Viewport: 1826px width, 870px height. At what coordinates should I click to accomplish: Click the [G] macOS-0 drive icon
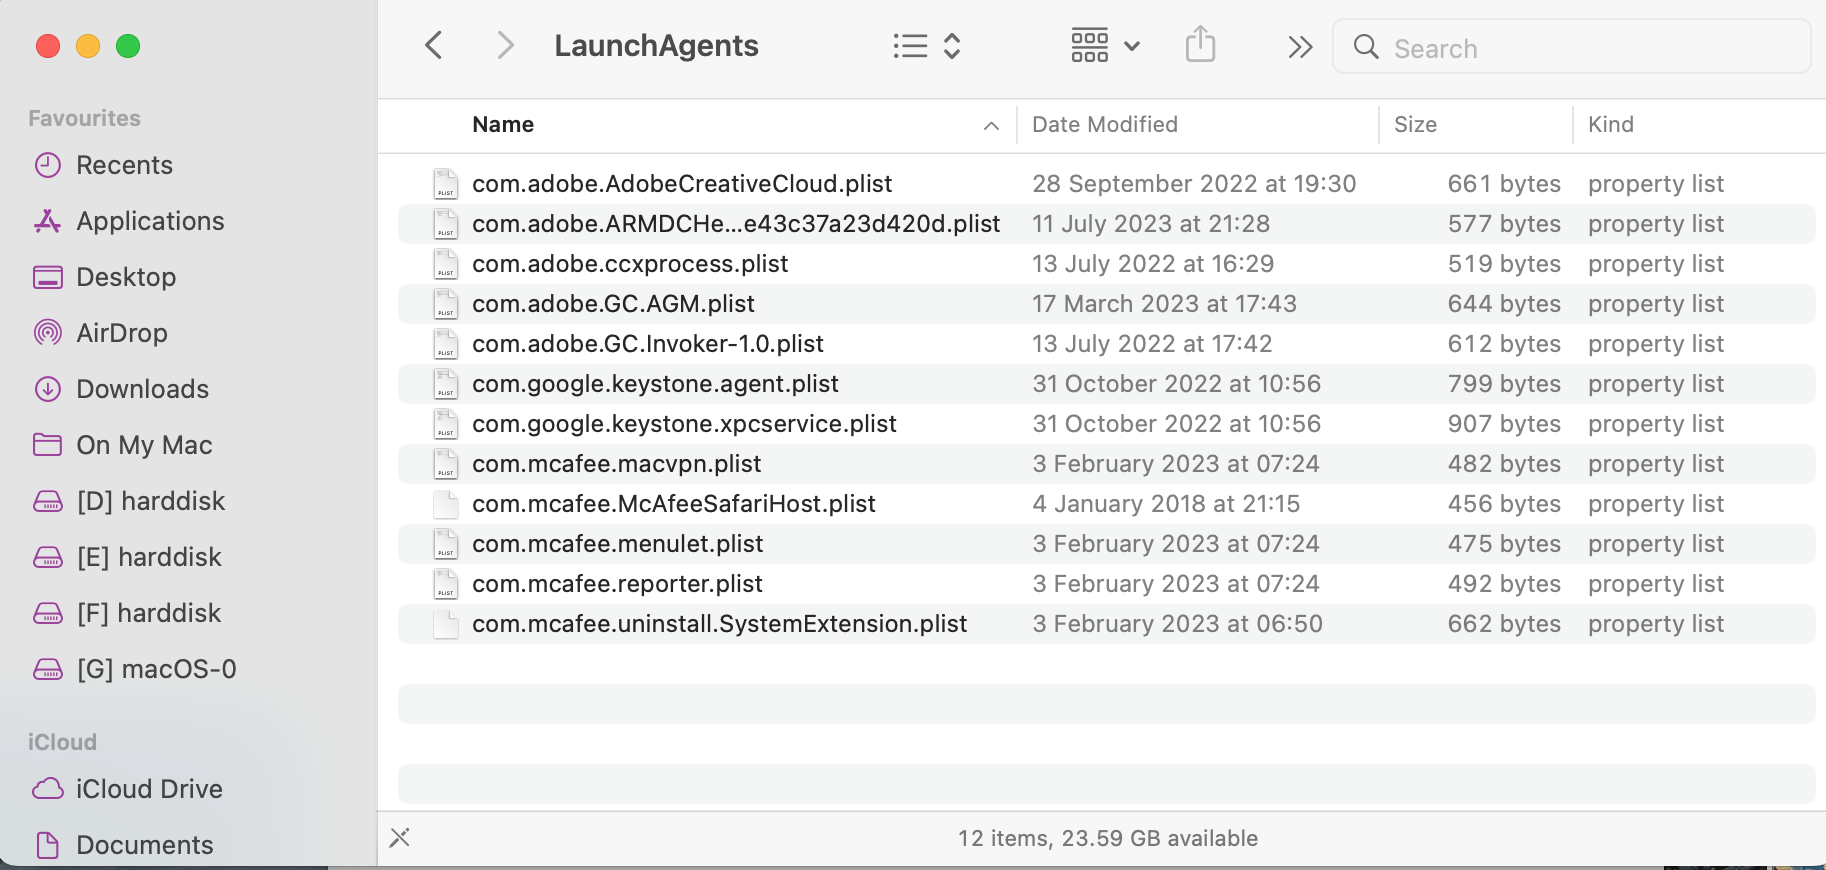(48, 669)
